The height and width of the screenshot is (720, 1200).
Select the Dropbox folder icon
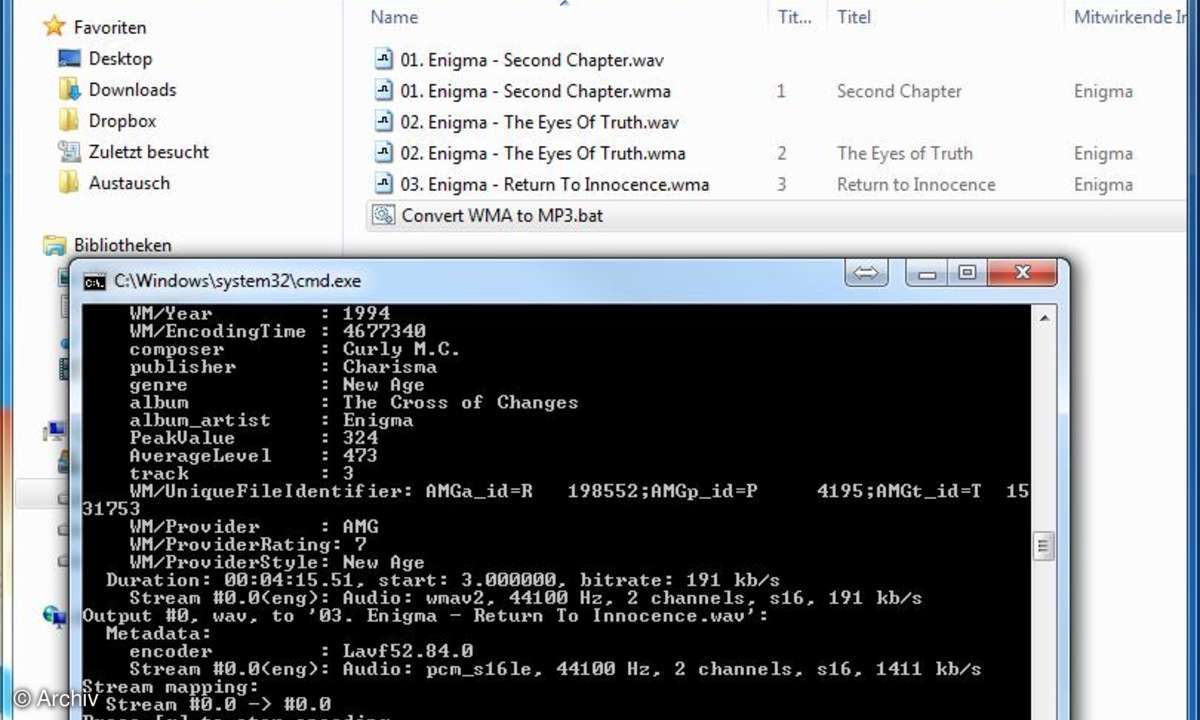pyautogui.click(x=69, y=120)
